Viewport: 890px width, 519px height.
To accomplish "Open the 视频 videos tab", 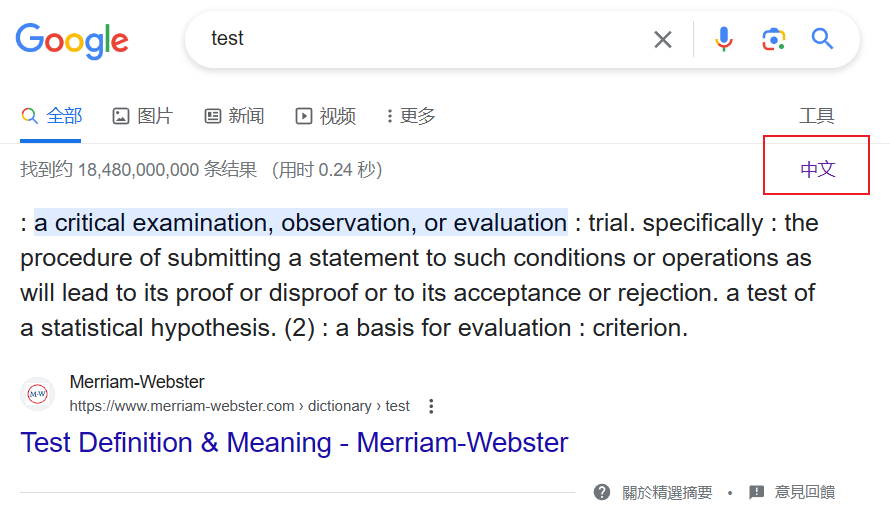I will click(326, 116).
